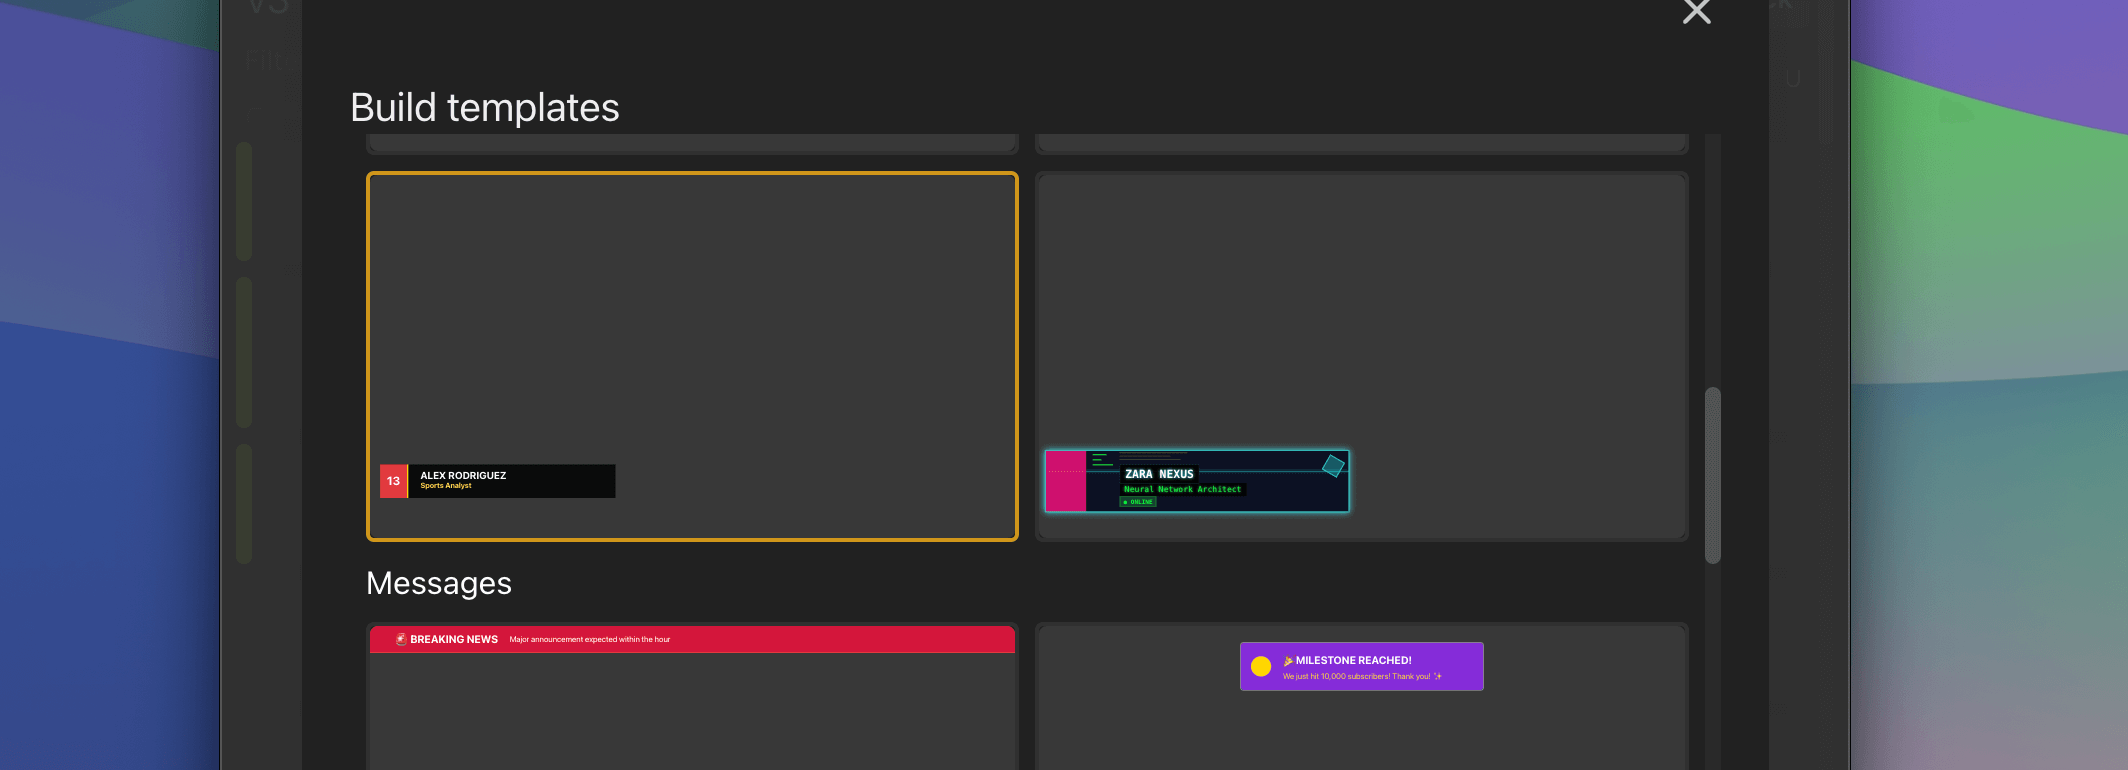2128x770 pixels.
Task: Click the Sports Analyst subtitle text
Action: point(446,486)
